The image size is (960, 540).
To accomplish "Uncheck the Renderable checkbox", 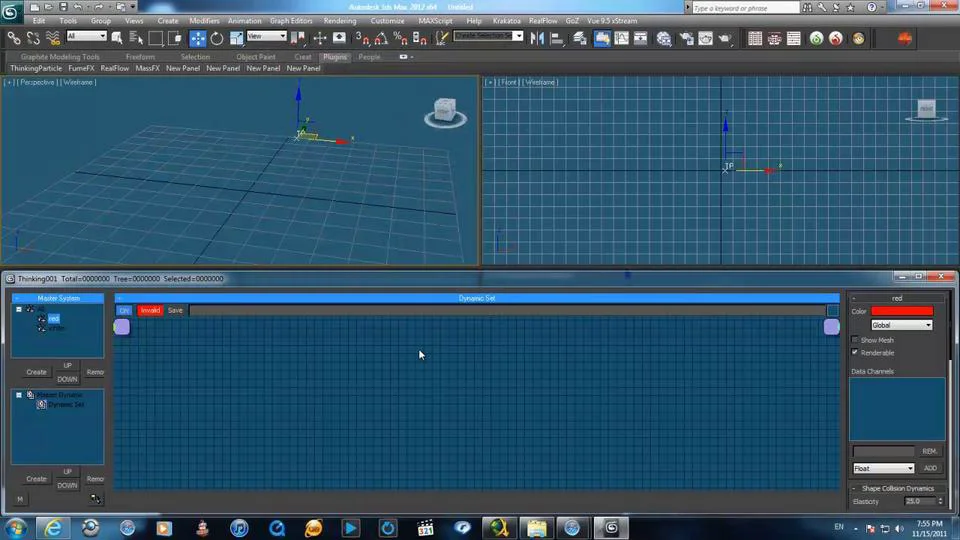I will (x=855, y=353).
